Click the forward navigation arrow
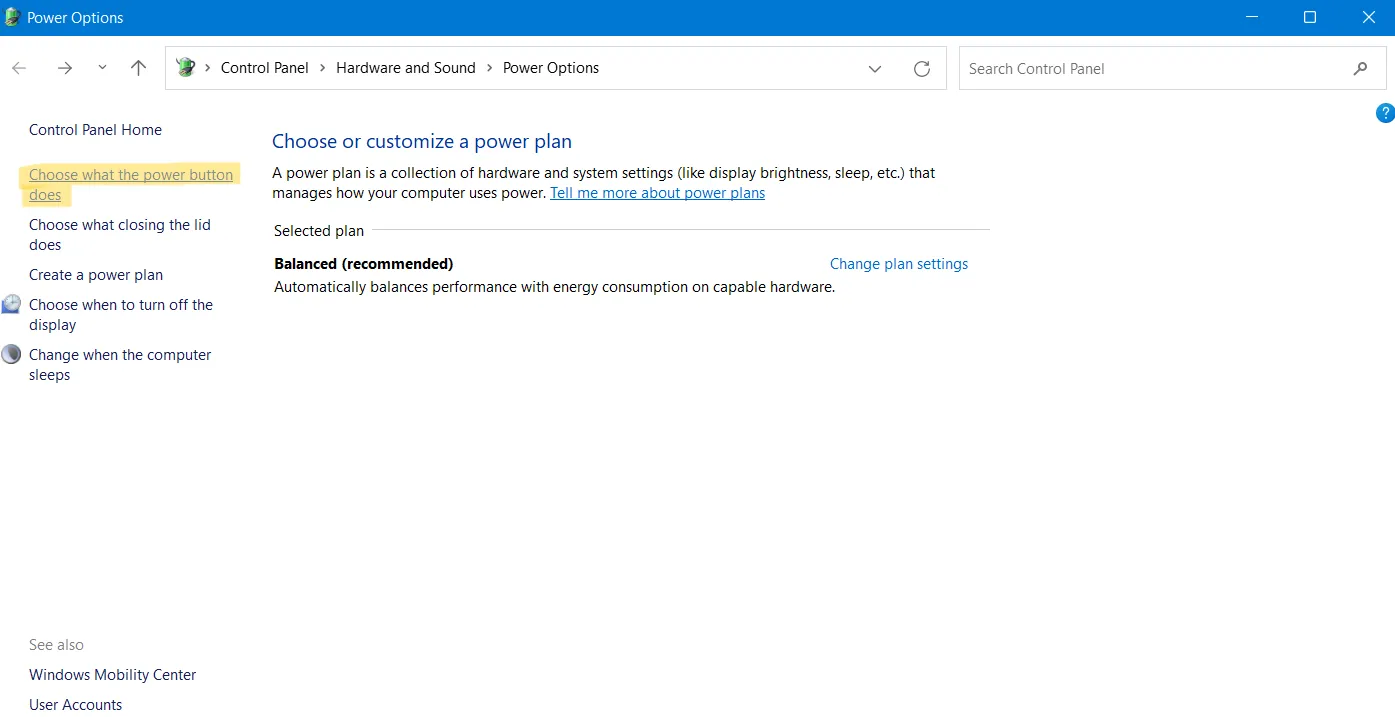This screenshot has width=1395, height=717. pyautogui.click(x=64, y=67)
